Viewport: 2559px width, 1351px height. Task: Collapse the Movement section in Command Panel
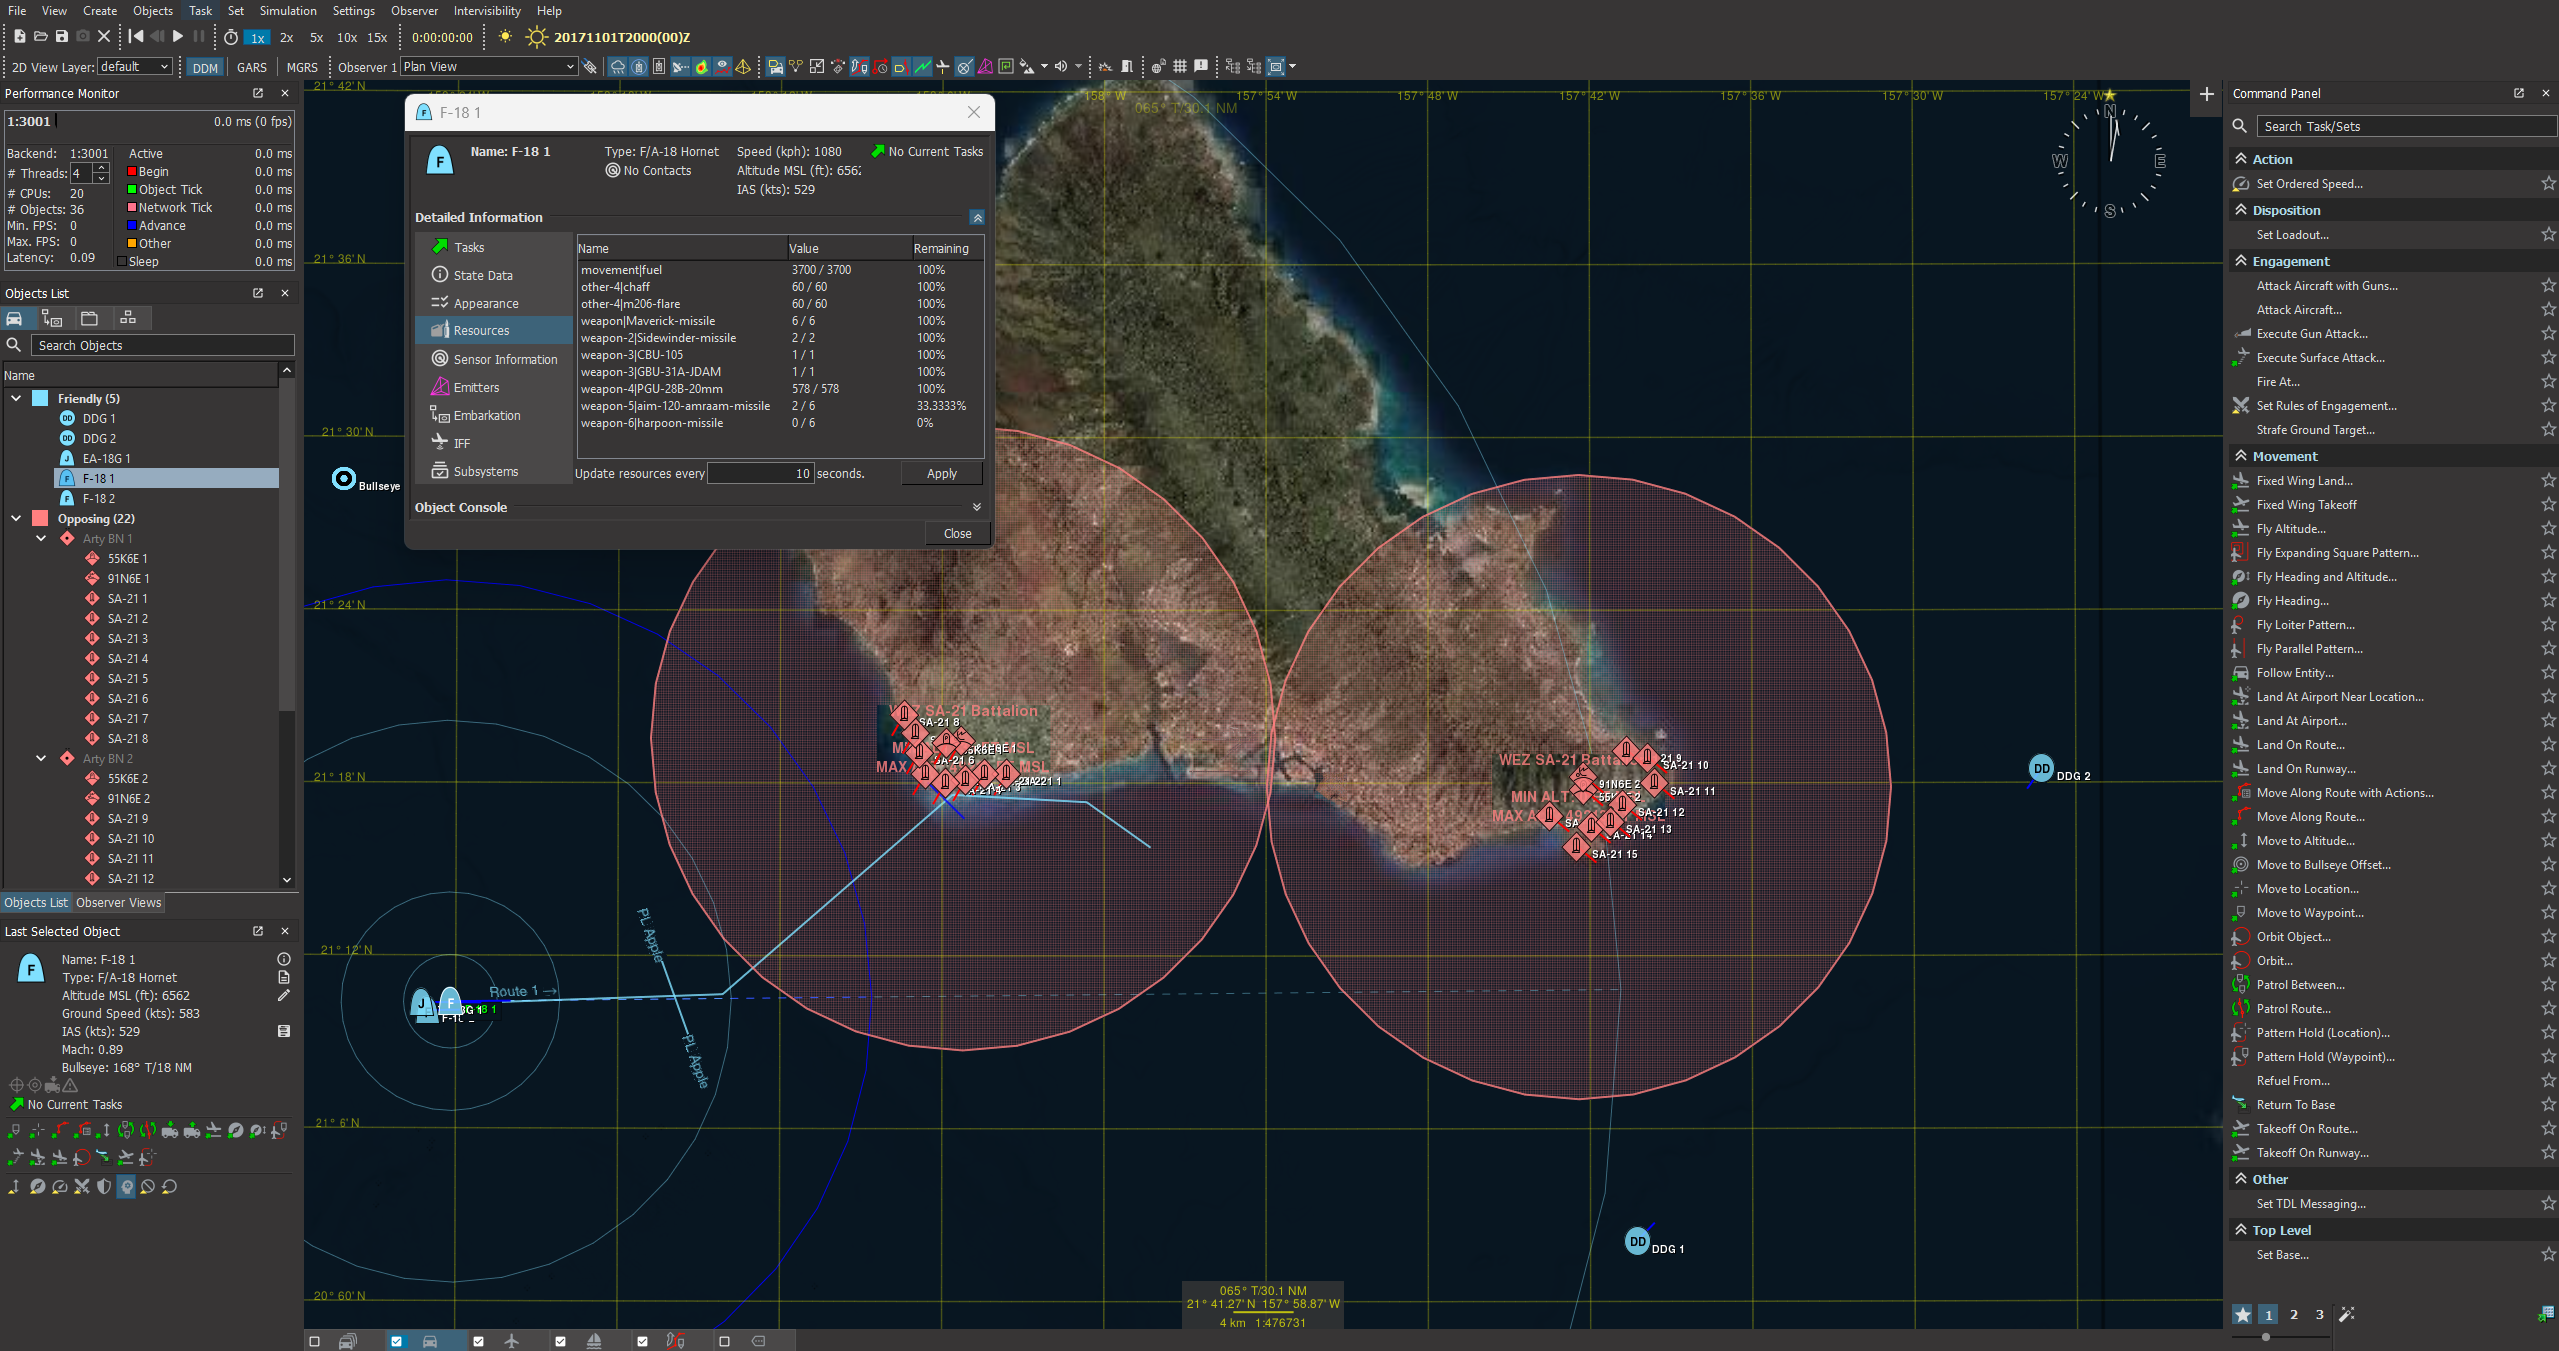coord(2241,456)
